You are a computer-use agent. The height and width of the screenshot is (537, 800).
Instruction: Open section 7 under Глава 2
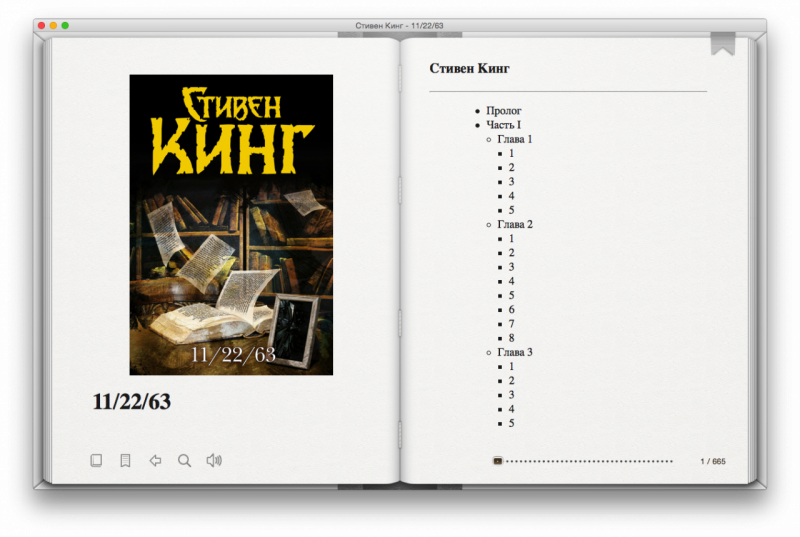[x=511, y=324]
